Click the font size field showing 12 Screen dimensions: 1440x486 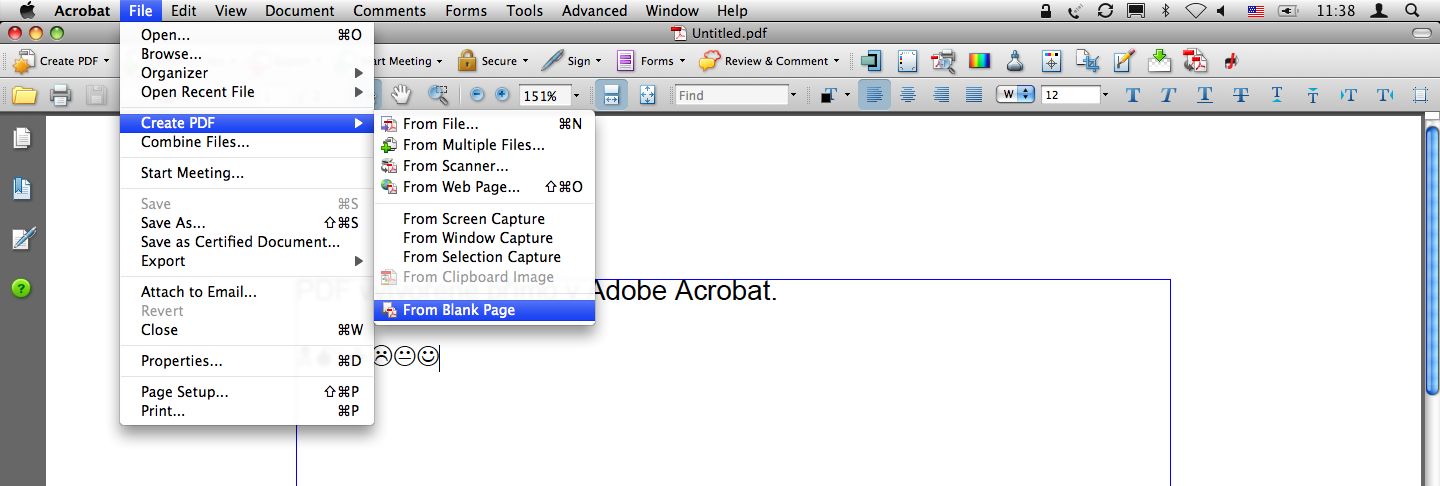(1070, 96)
